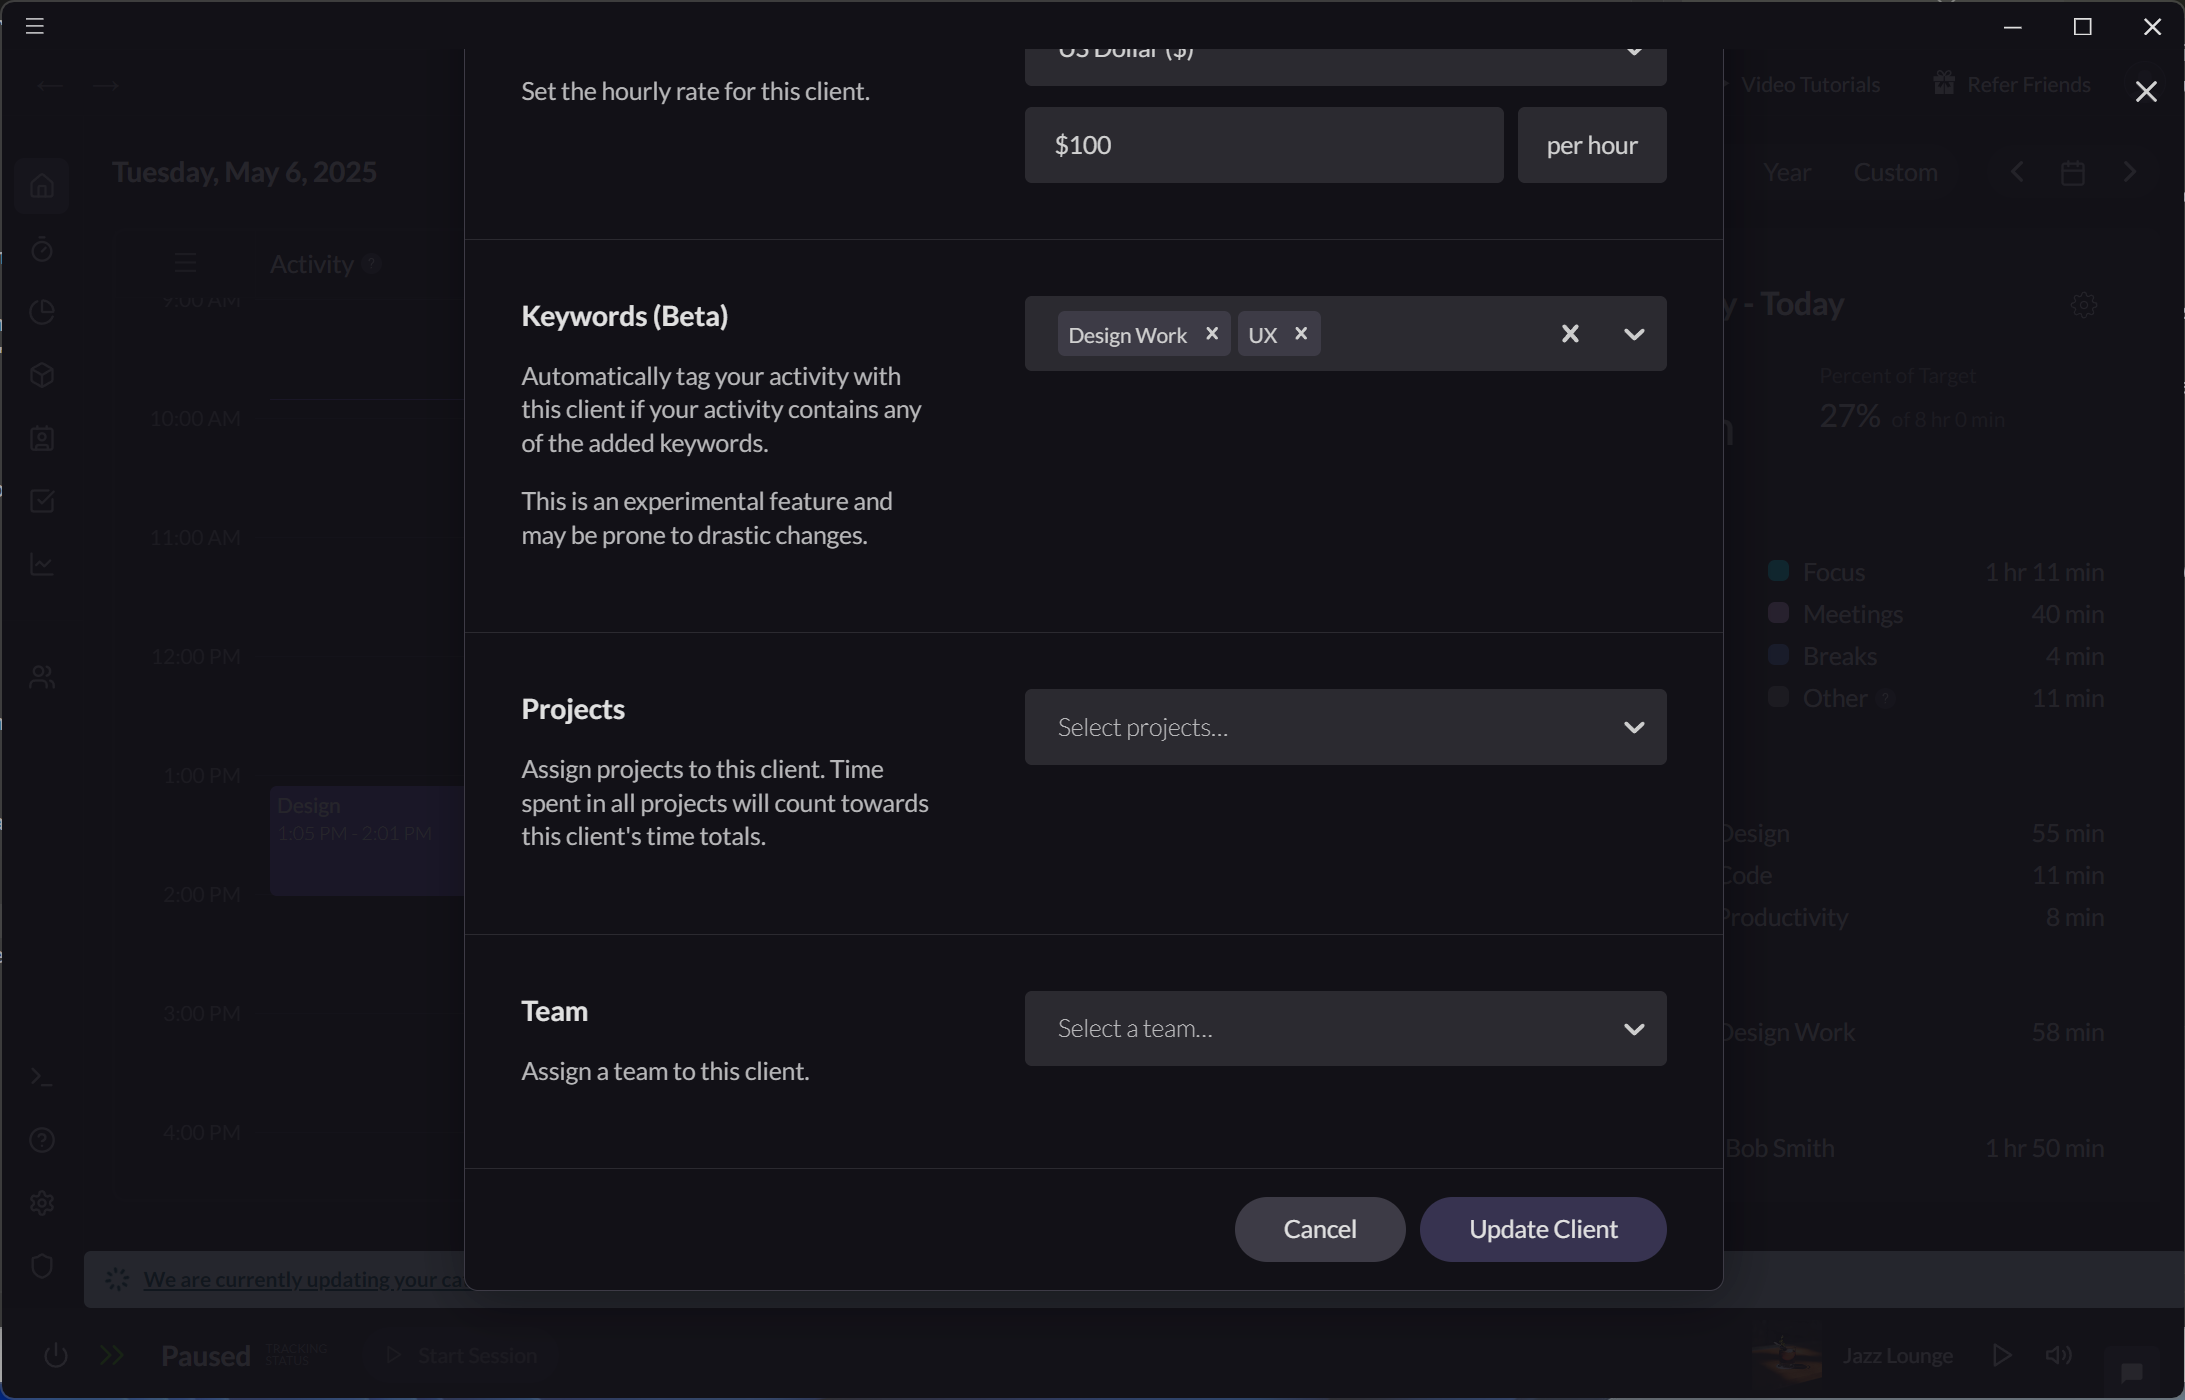Toggle the power tracking icon in bottom bar
2185x1400 pixels.
tap(56, 1355)
